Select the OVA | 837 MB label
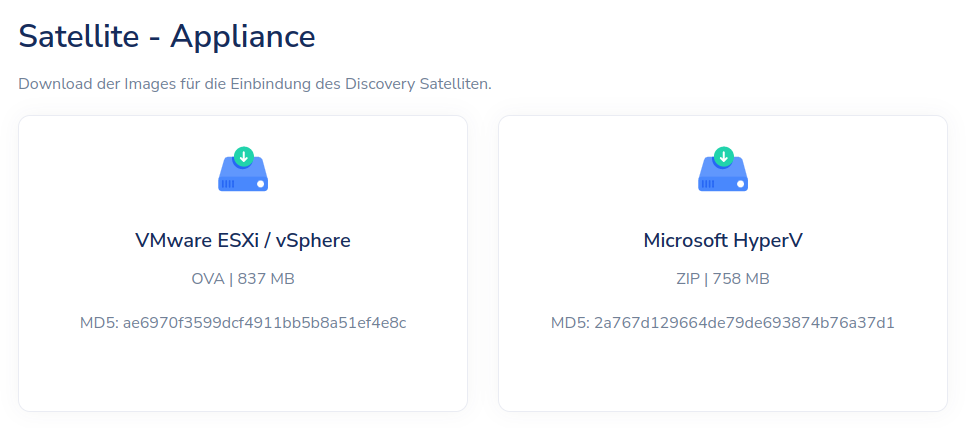Viewport: 970px width, 428px height. 243,278
